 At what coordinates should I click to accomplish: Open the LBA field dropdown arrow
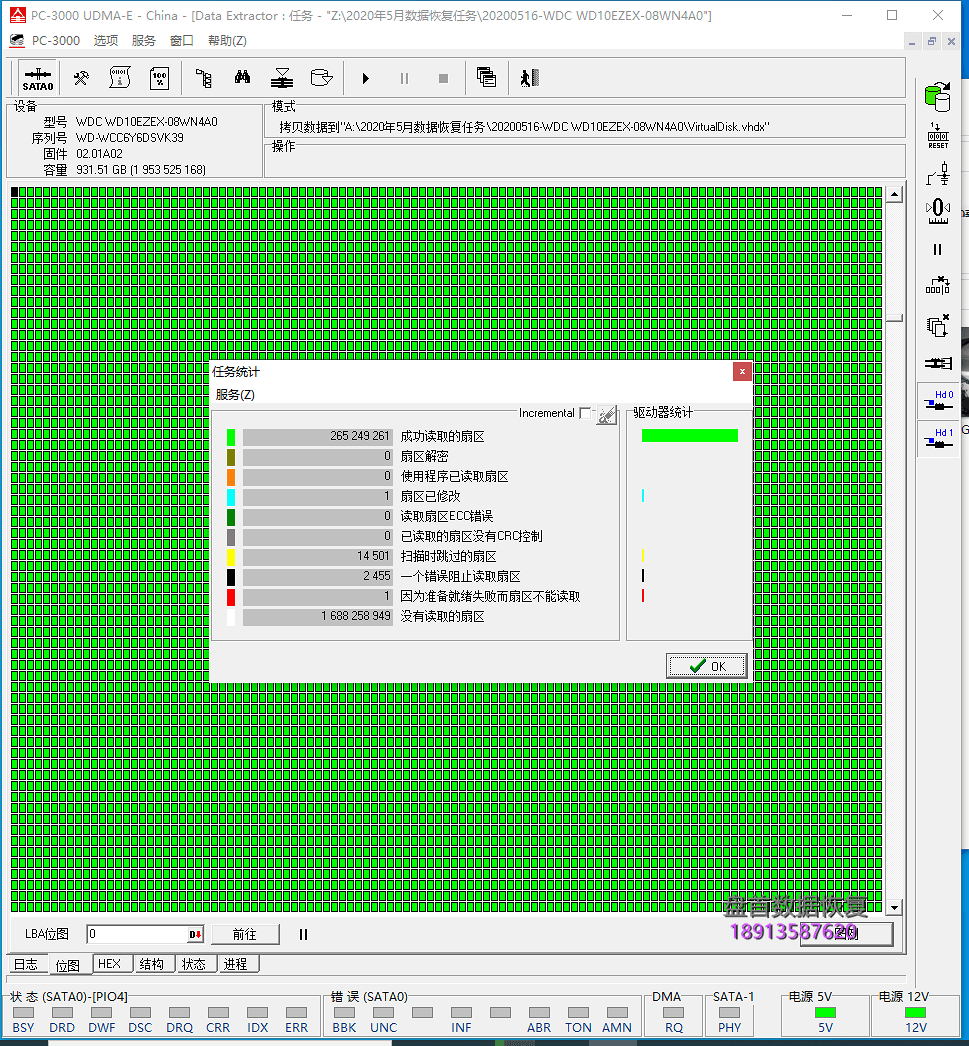click(195, 934)
